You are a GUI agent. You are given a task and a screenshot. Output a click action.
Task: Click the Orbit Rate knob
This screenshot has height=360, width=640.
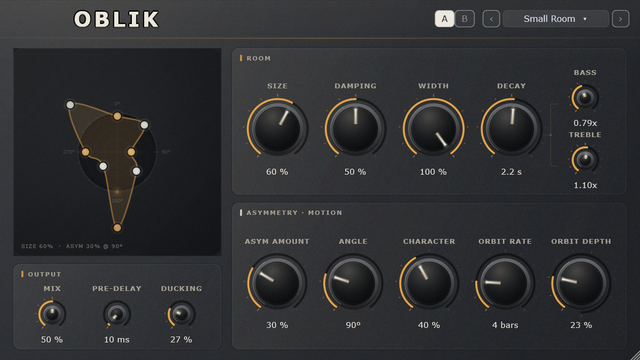point(505,282)
